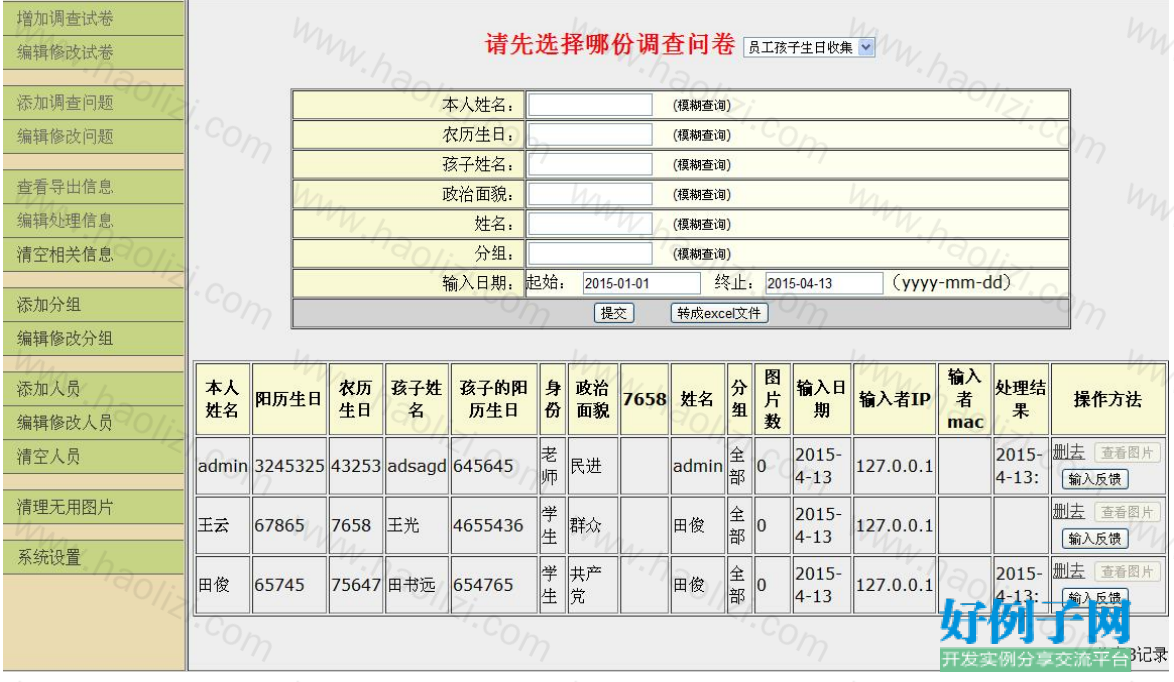This screenshot has width=1174, height=682.
Task: Select cell with value 4655436
Action: 494,525
